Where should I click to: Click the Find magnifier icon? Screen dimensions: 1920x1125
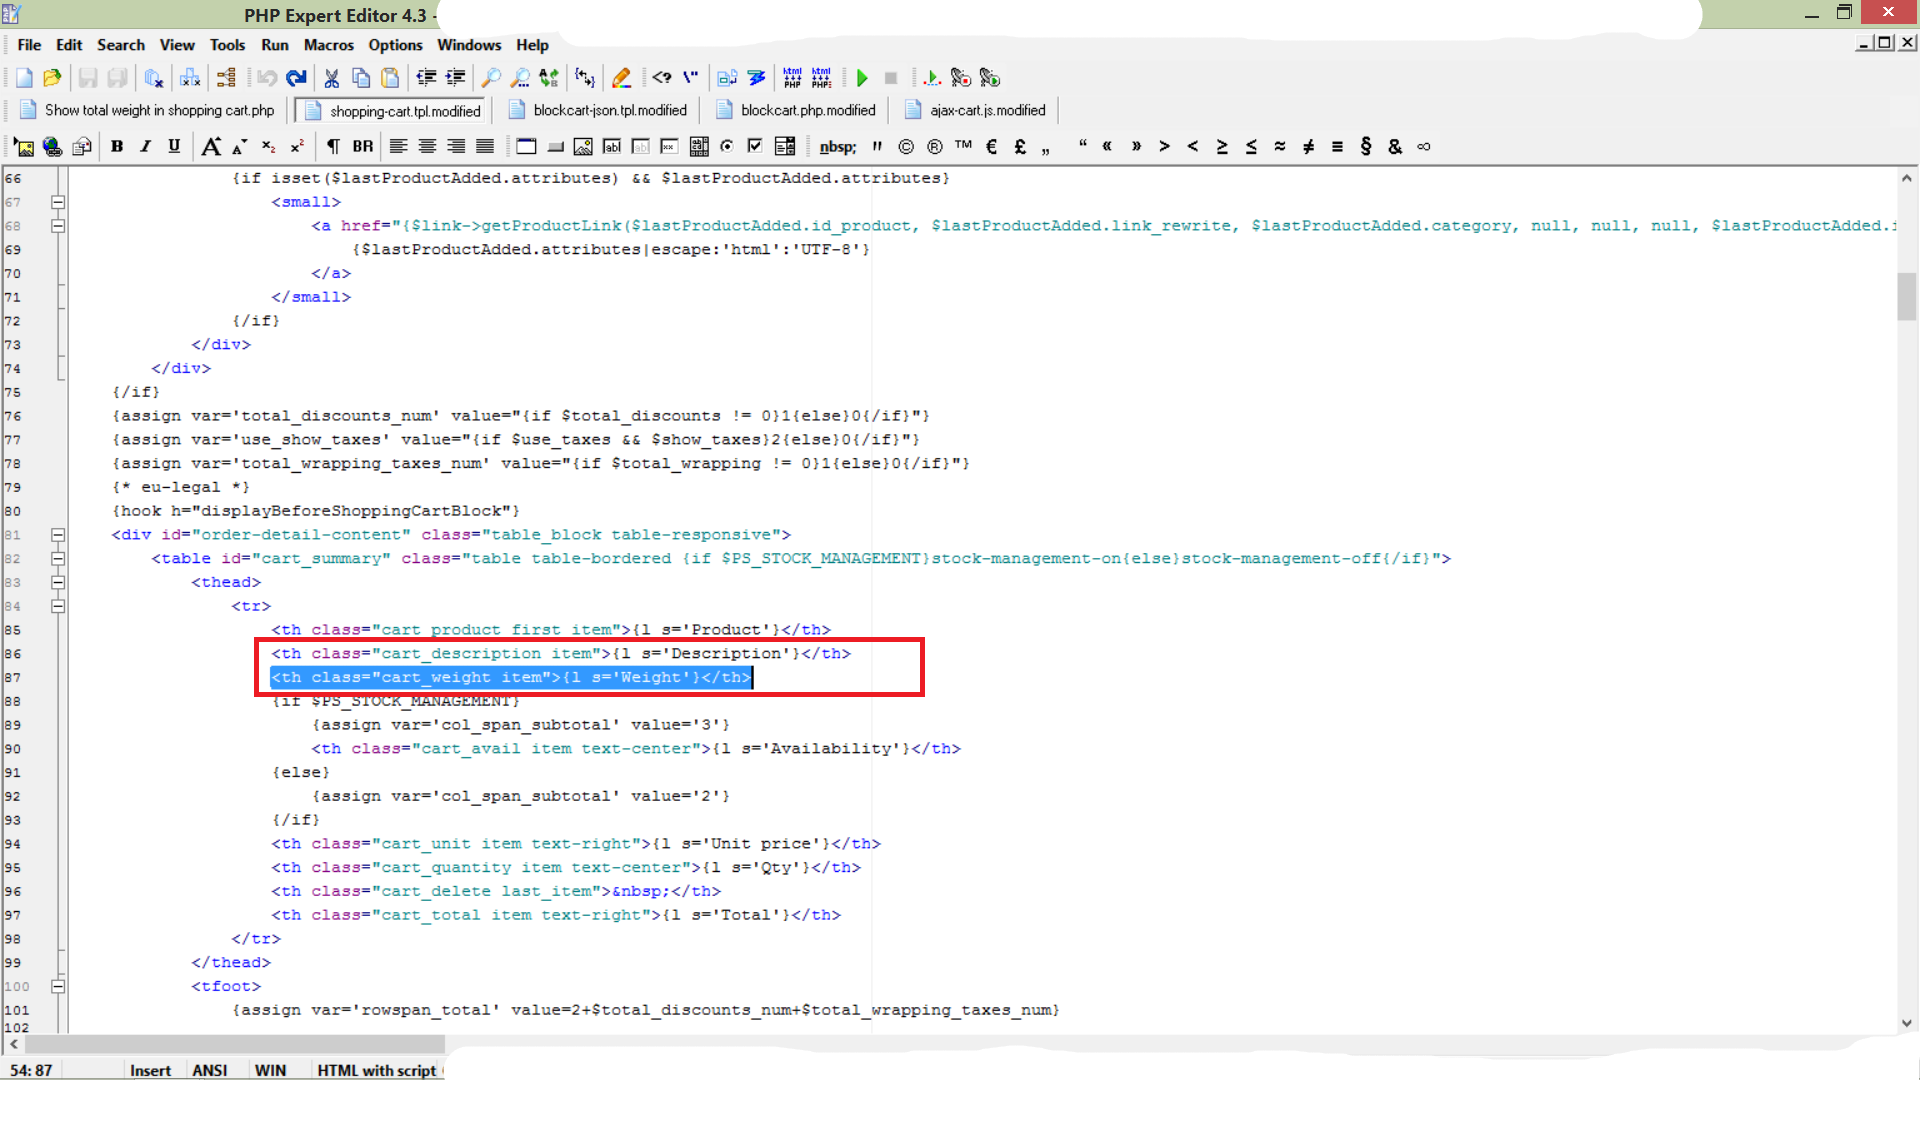click(x=491, y=78)
